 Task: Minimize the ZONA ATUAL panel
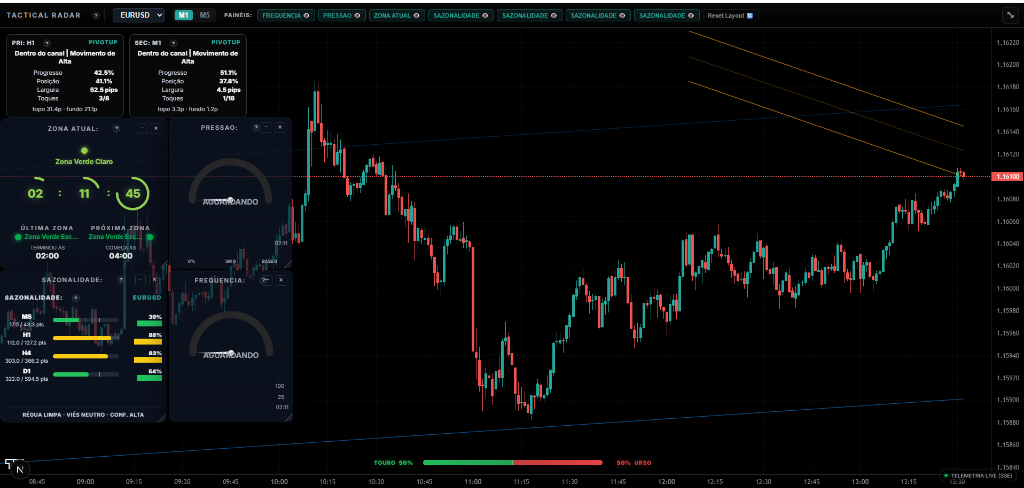(142, 129)
